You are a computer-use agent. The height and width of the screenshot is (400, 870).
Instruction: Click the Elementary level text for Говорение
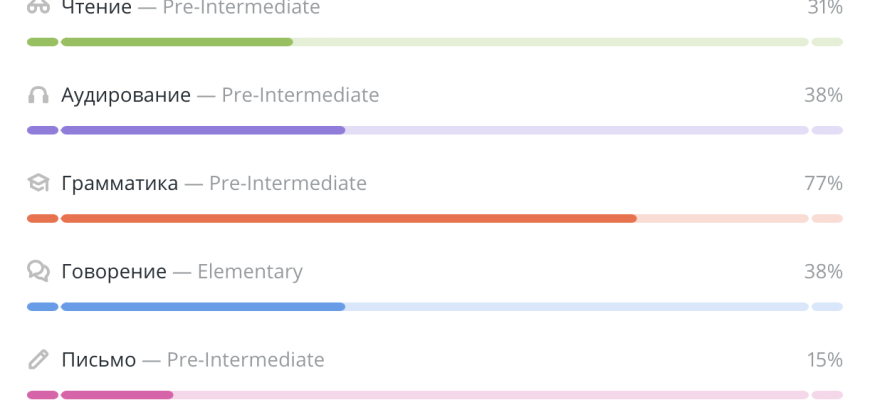[x=250, y=271]
